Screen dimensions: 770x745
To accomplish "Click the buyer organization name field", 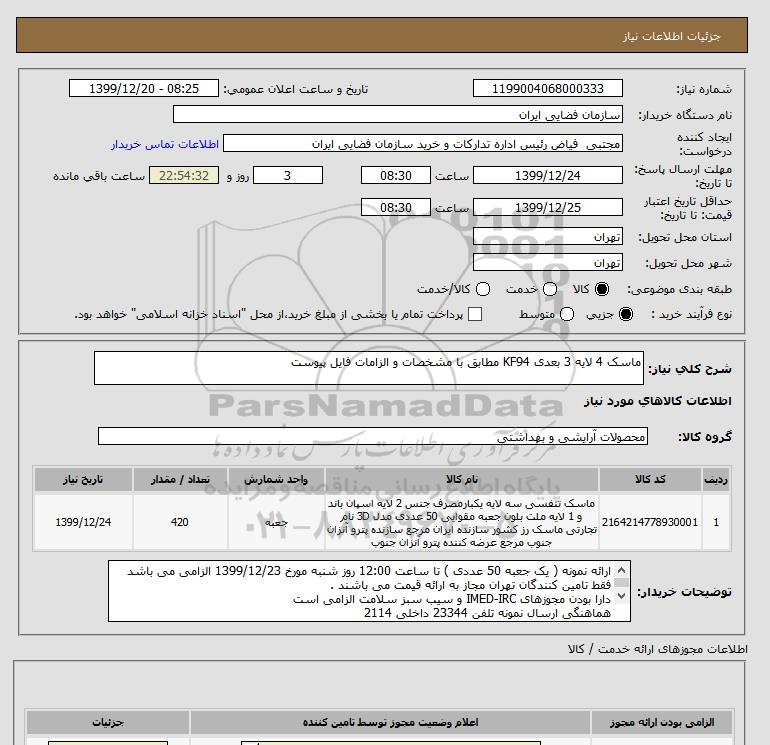I will coord(398,115).
